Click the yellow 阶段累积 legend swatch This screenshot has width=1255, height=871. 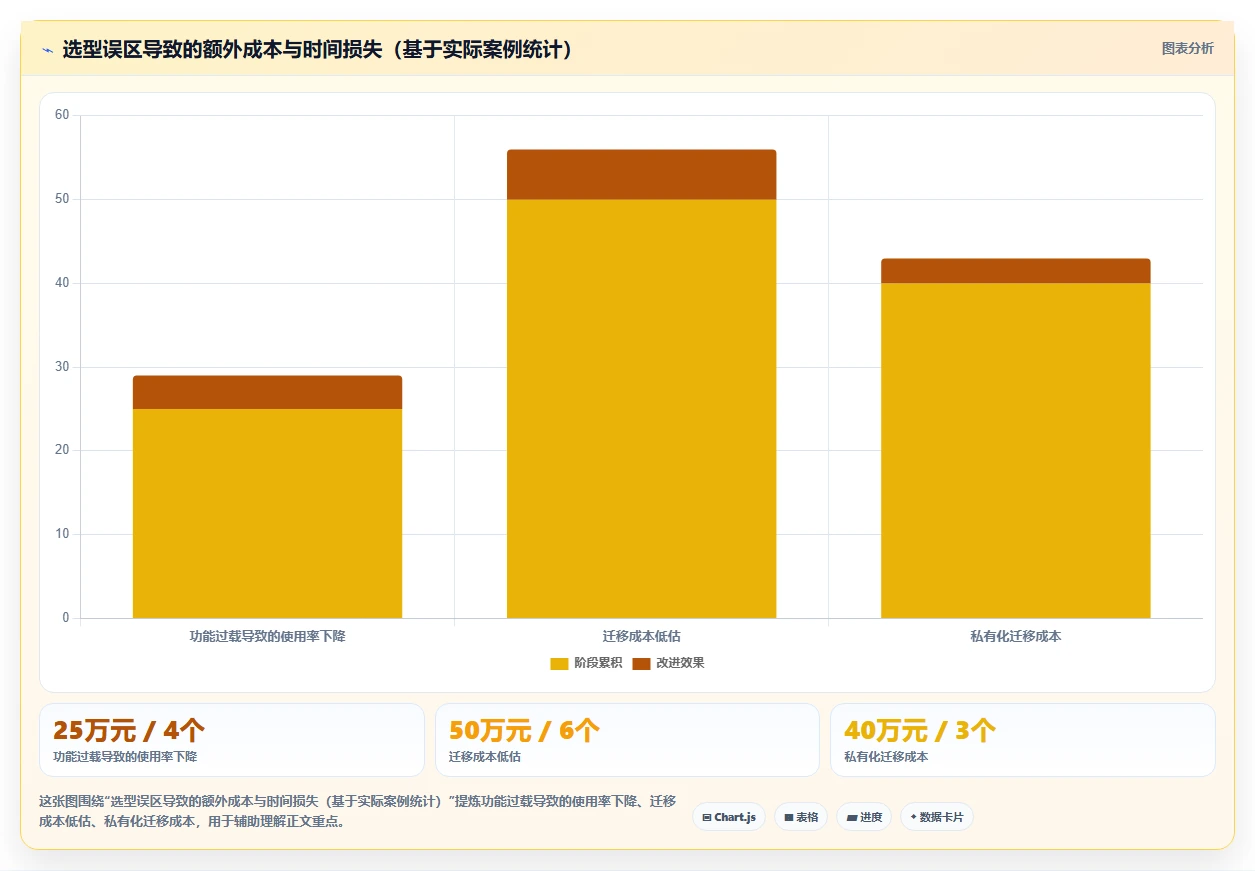coord(559,663)
